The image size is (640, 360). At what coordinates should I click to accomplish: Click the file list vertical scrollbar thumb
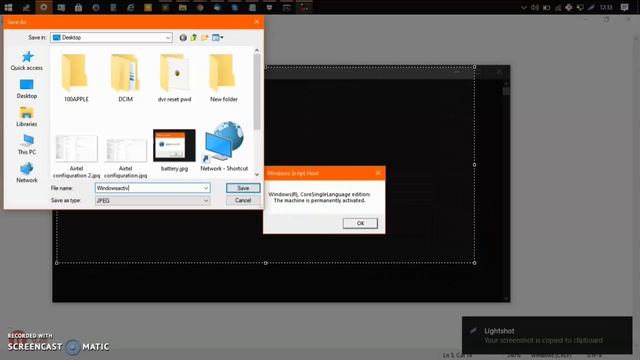(257, 92)
